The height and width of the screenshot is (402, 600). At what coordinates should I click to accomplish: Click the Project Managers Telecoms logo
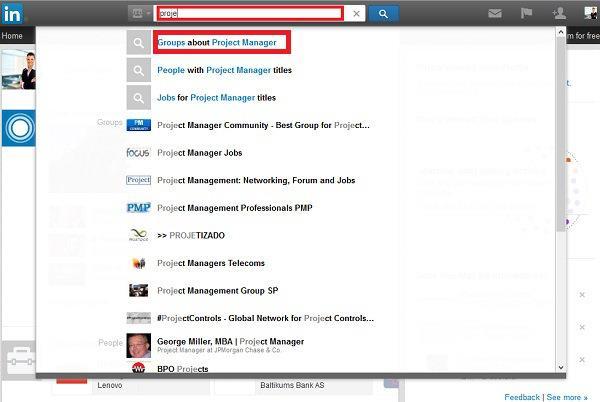pyautogui.click(x=139, y=263)
